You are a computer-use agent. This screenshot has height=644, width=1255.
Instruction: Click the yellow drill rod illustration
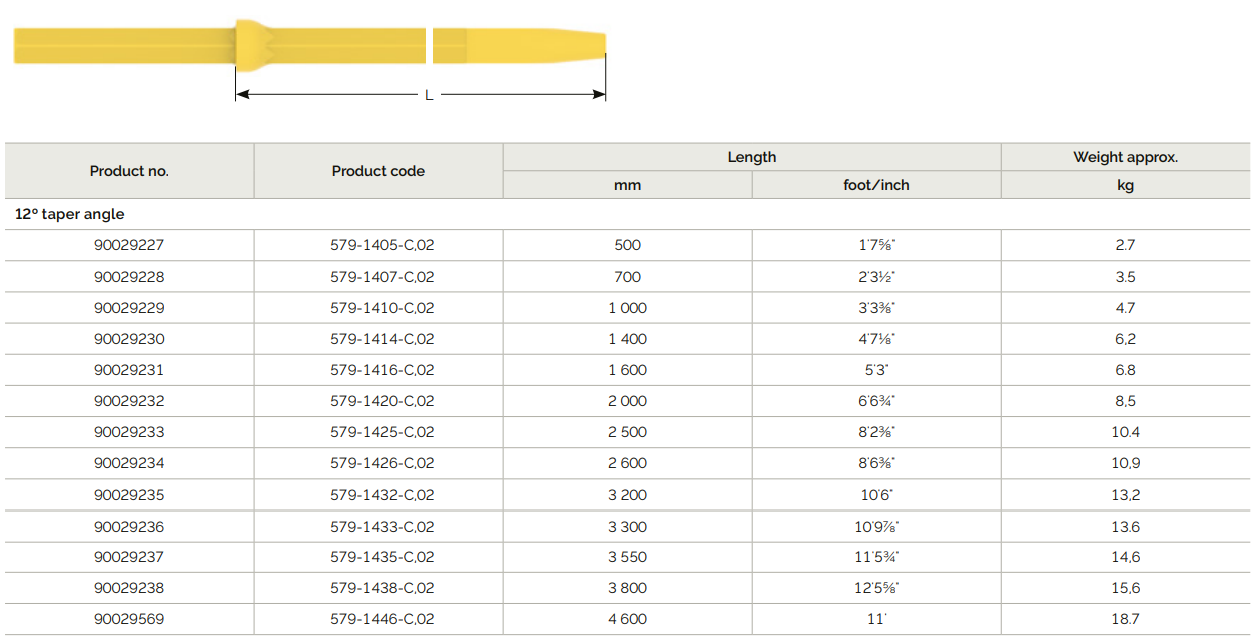(310, 45)
